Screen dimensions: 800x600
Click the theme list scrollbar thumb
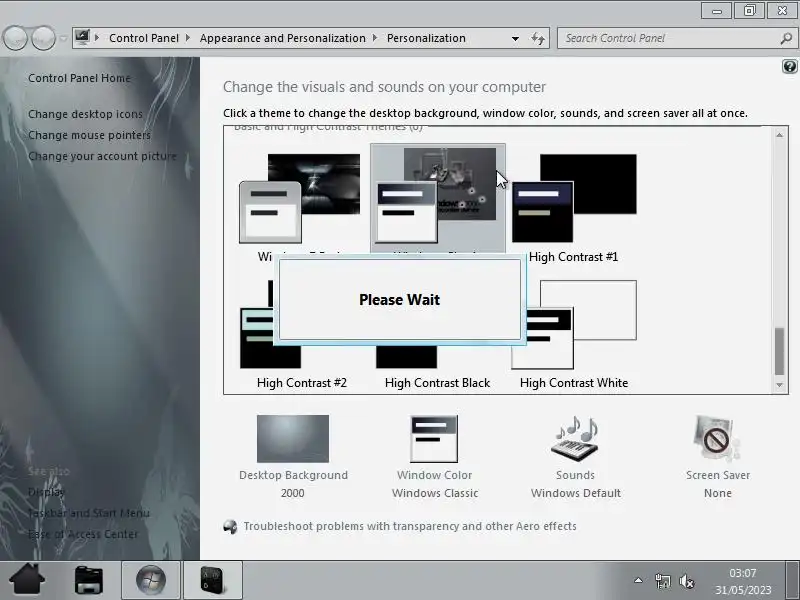[779, 352]
